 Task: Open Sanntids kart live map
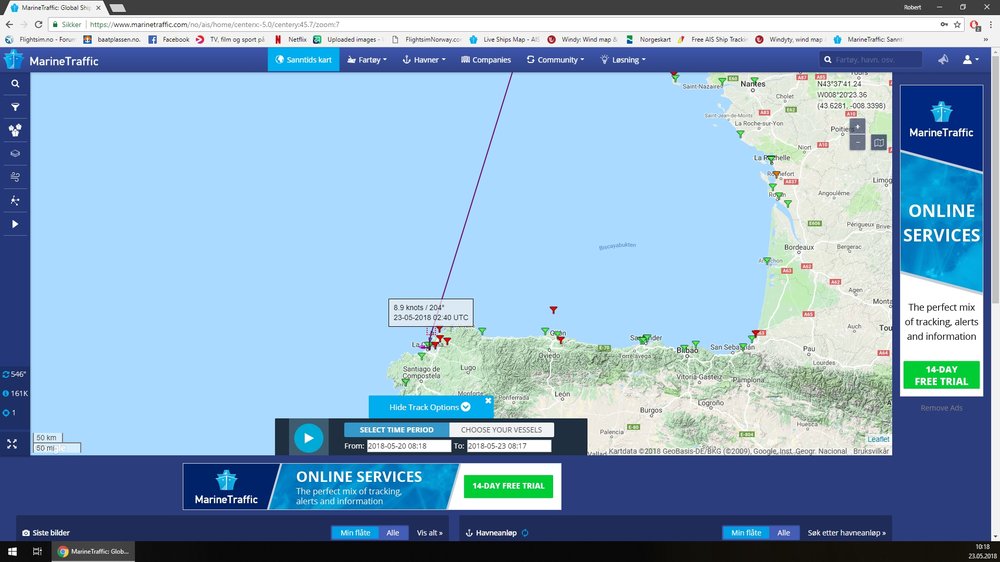304,60
